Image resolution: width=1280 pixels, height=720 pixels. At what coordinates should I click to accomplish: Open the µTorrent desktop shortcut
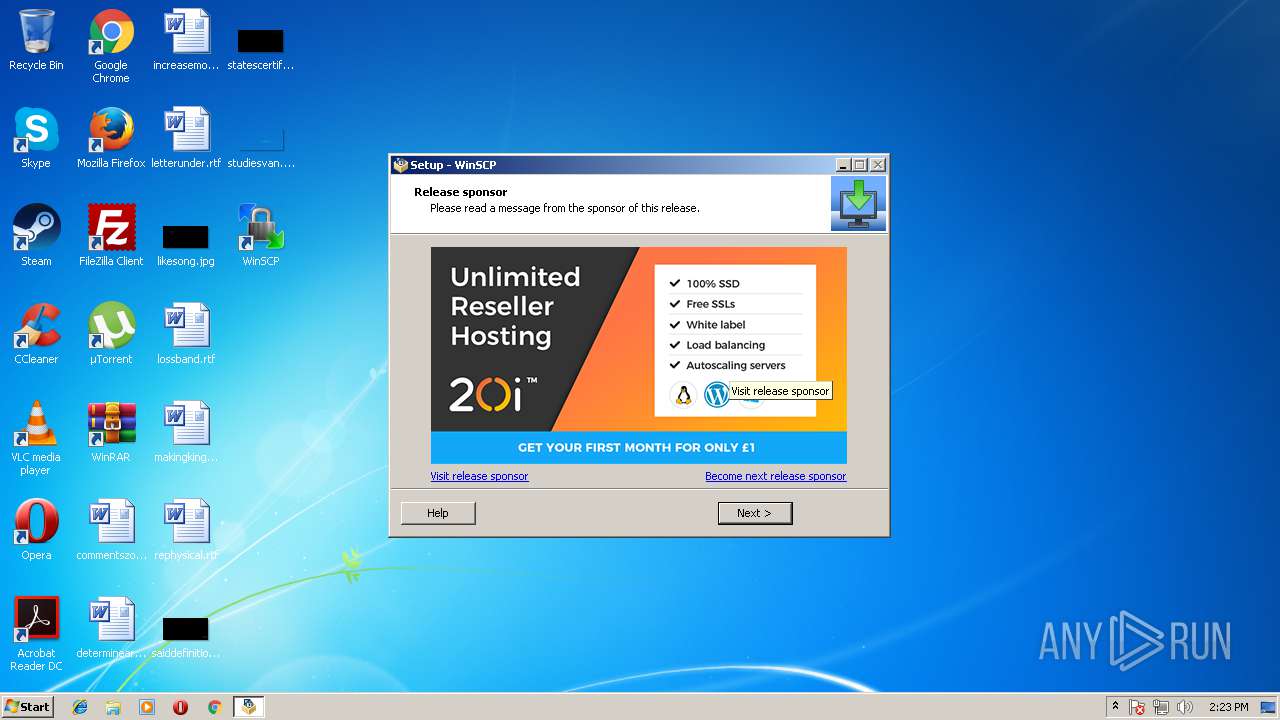(x=111, y=335)
